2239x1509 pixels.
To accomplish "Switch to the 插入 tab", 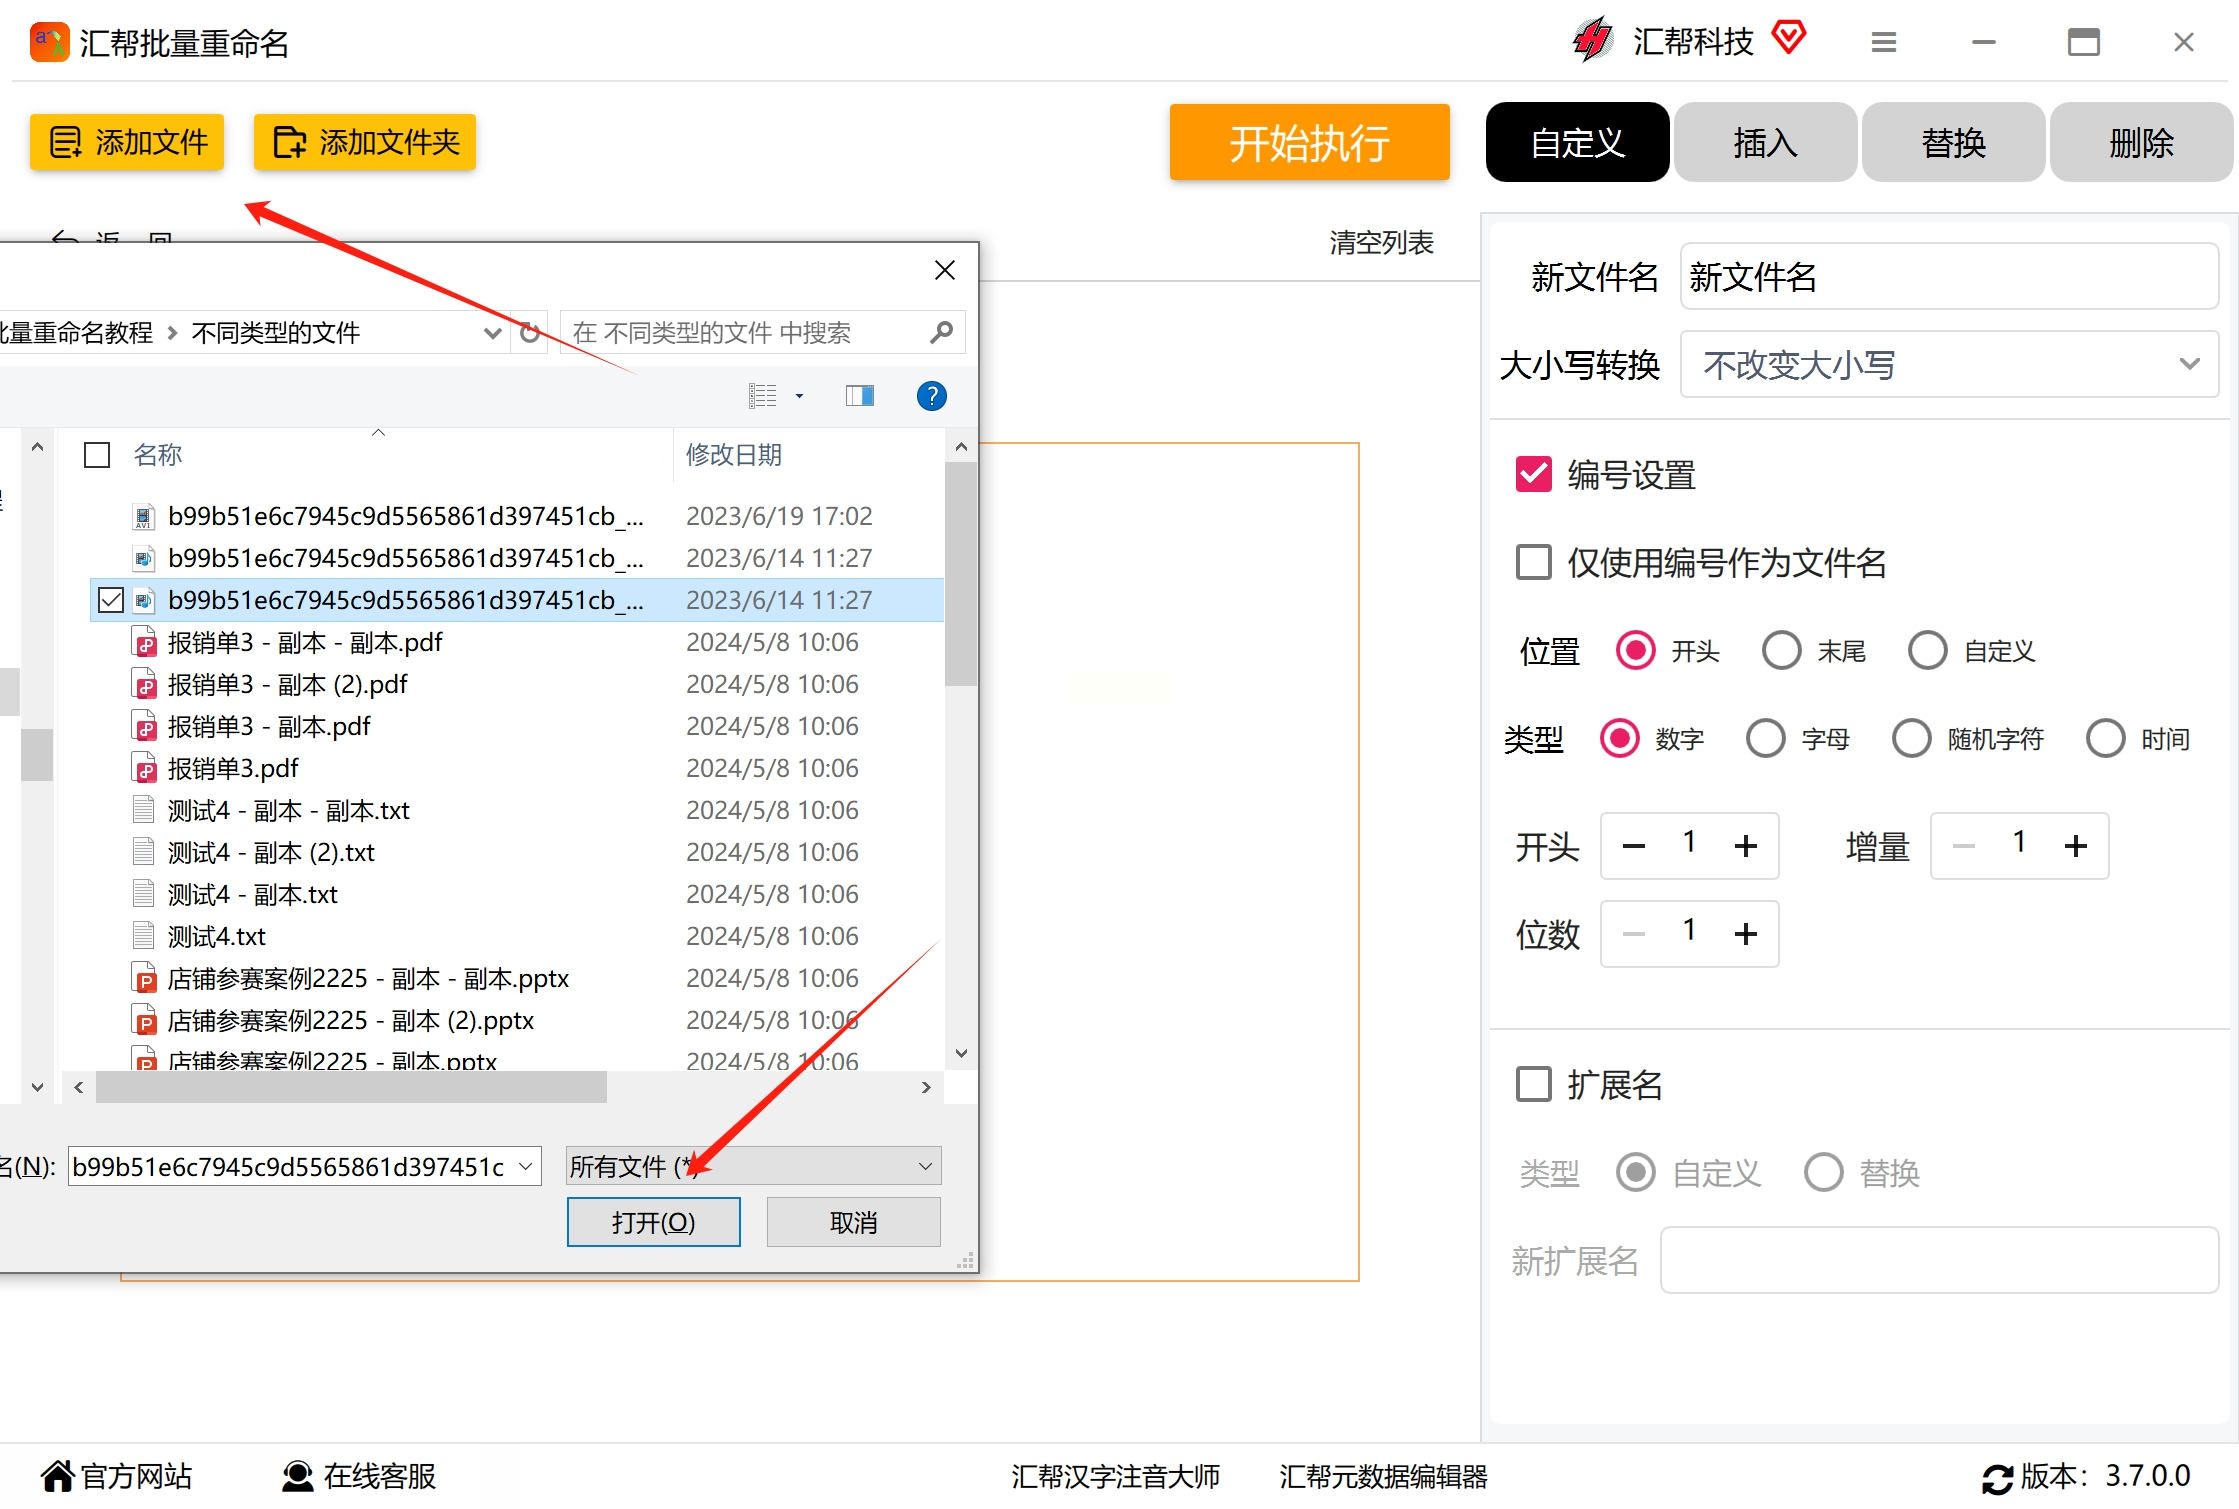I will pyautogui.click(x=1765, y=142).
